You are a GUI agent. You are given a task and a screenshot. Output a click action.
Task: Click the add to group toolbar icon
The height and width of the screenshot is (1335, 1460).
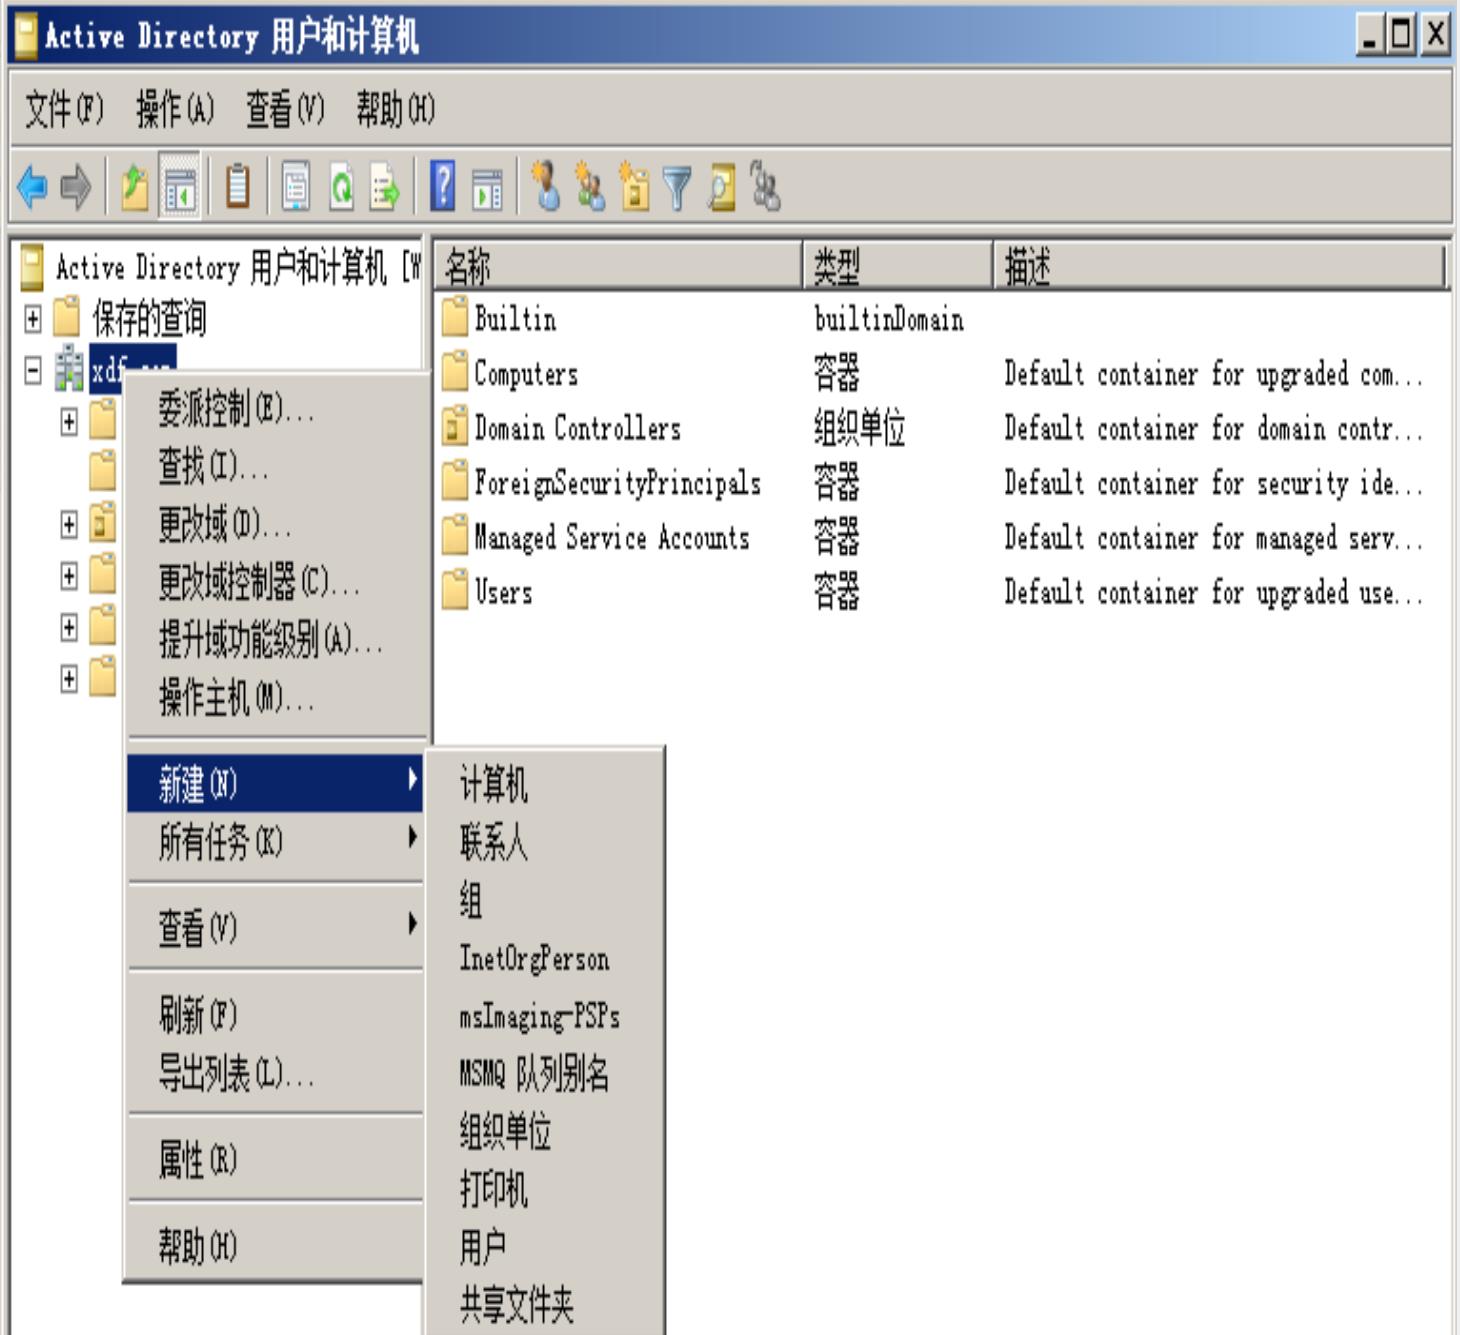click(x=765, y=186)
